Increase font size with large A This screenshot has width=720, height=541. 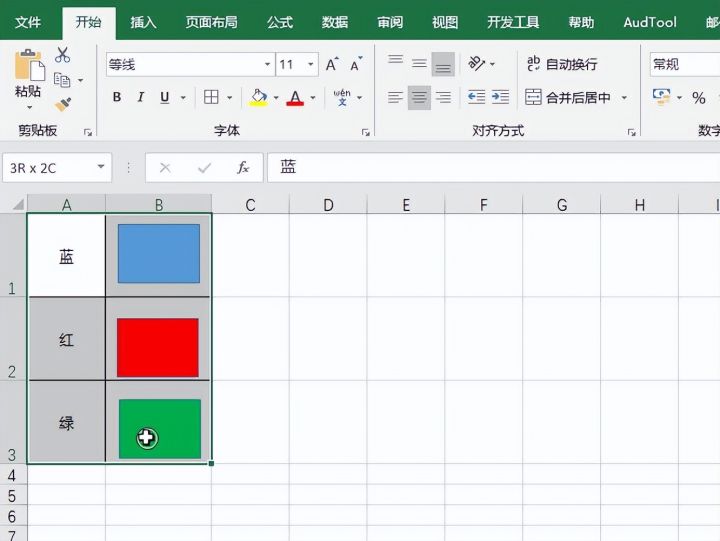(332, 64)
